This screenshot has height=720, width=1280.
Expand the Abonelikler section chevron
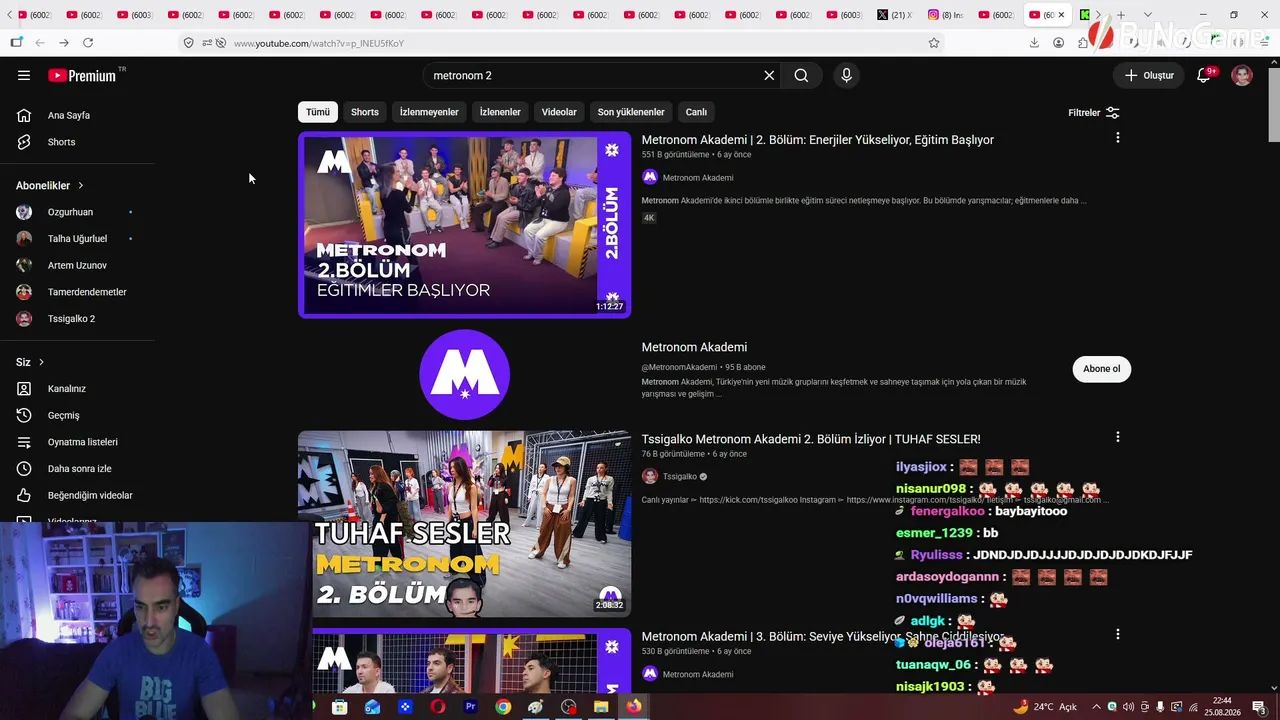(81, 186)
